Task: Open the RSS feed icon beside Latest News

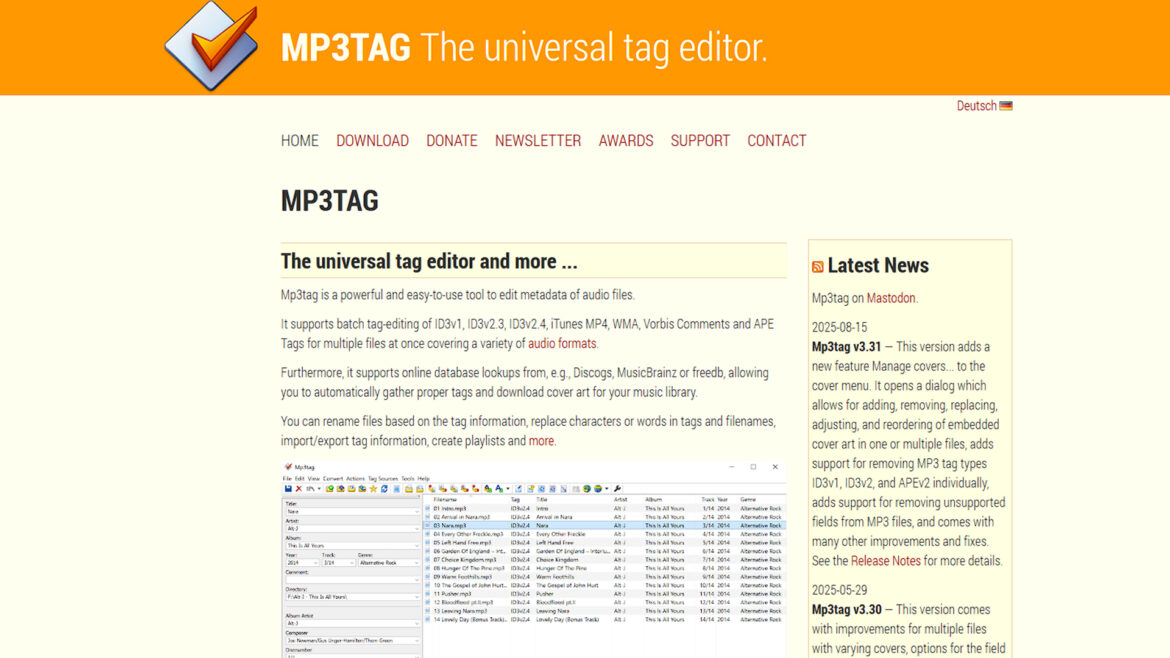Action: tap(818, 266)
